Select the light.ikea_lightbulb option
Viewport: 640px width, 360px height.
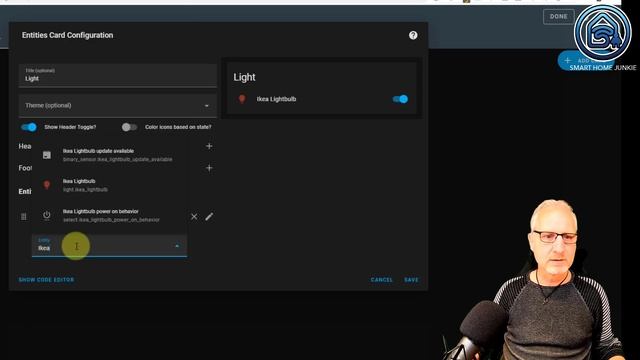pyautogui.click(x=109, y=185)
